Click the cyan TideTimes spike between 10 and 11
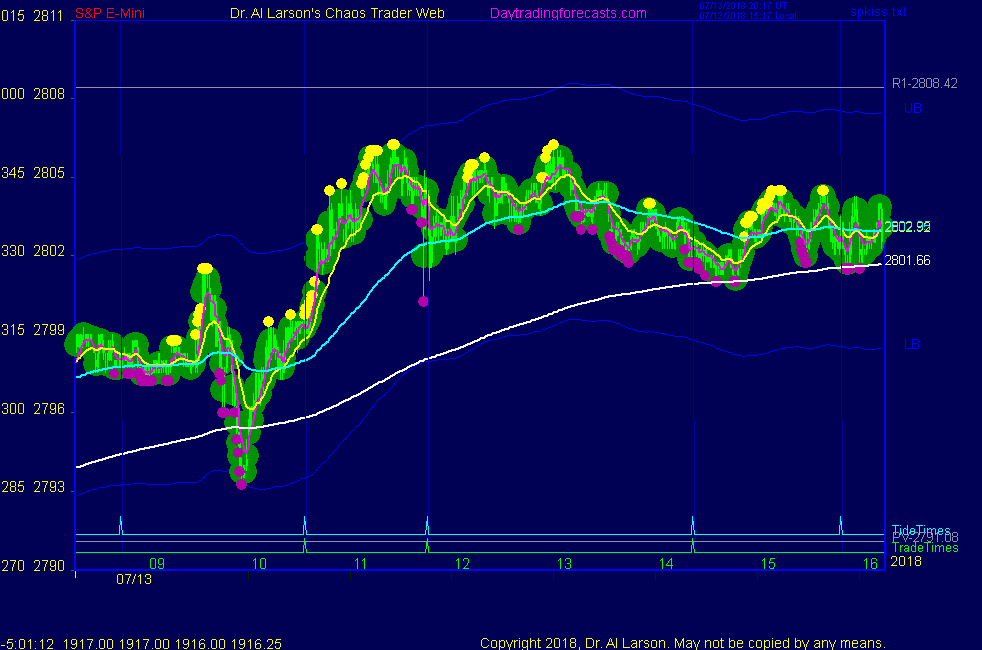 [304, 525]
